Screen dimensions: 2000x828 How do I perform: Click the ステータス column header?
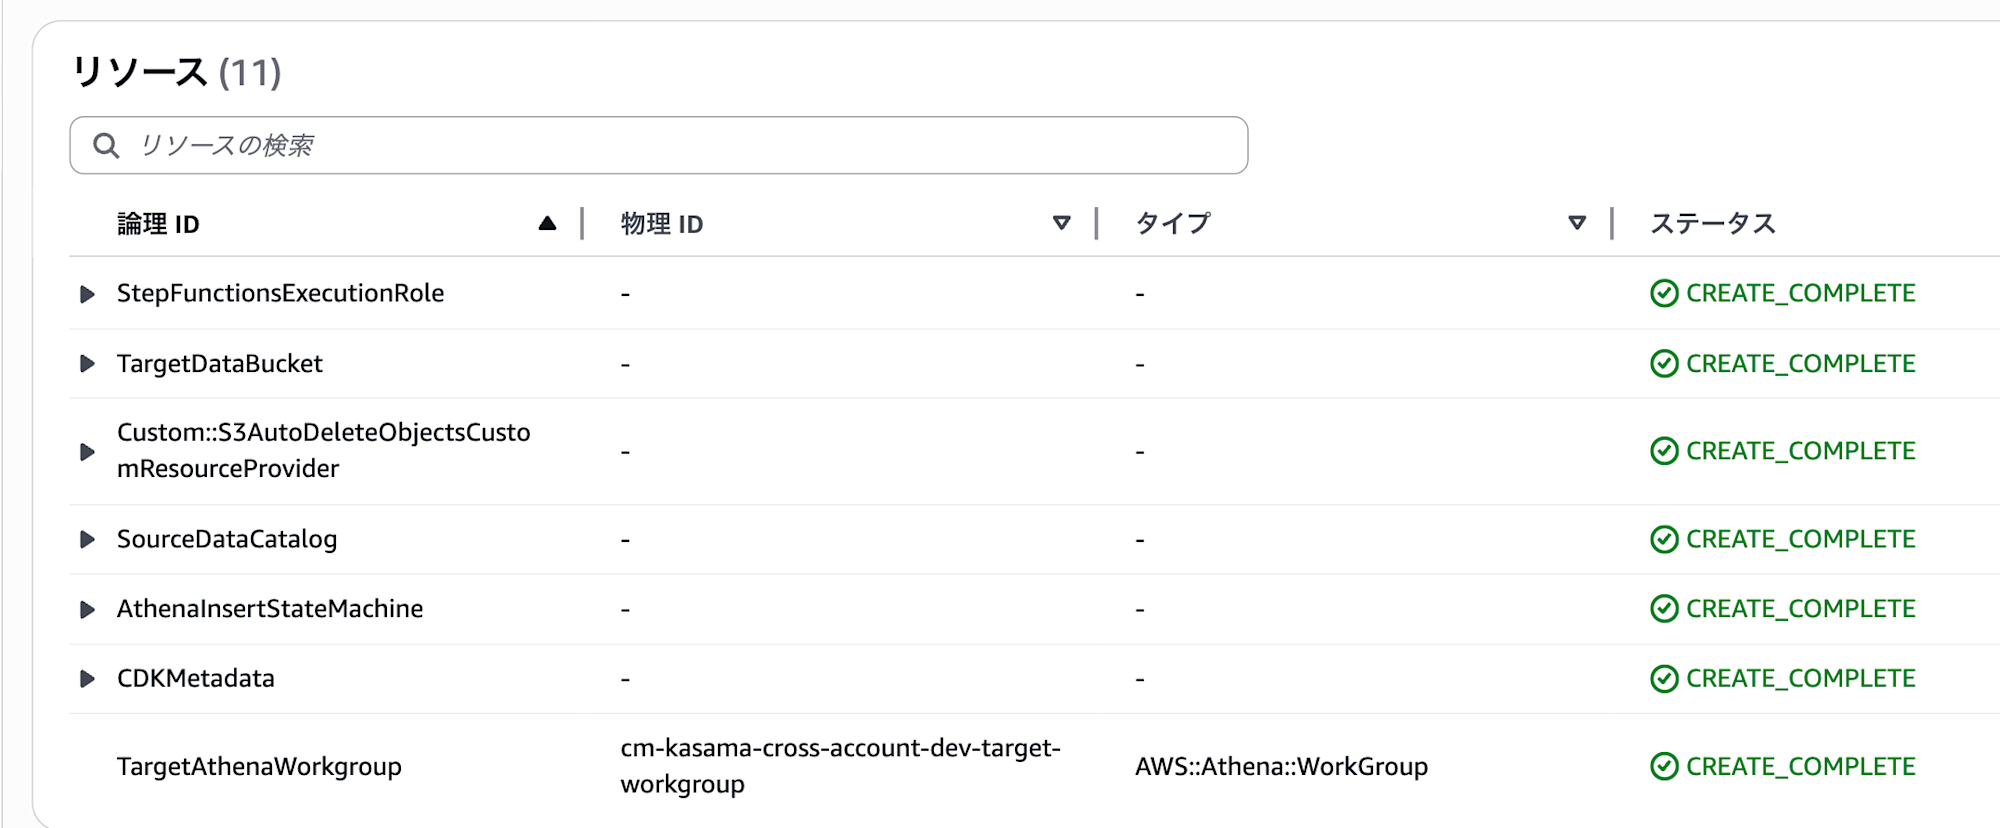pyautogui.click(x=1712, y=223)
